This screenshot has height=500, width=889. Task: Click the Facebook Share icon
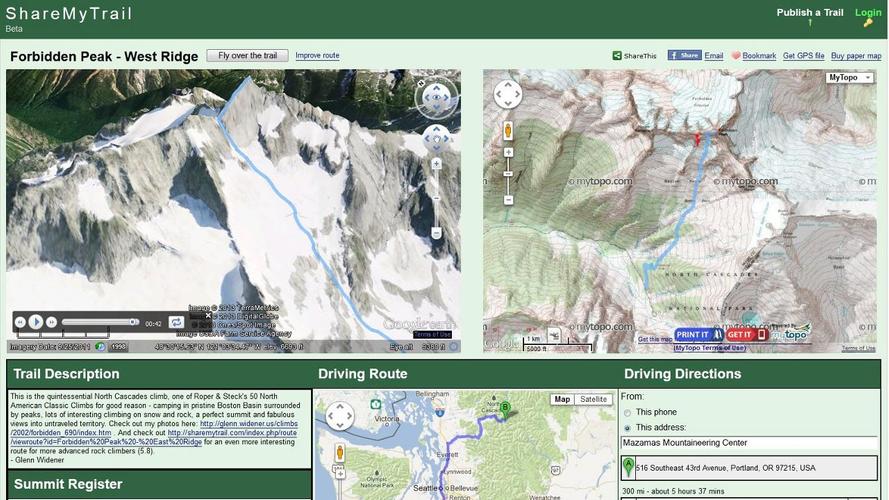(x=685, y=56)
